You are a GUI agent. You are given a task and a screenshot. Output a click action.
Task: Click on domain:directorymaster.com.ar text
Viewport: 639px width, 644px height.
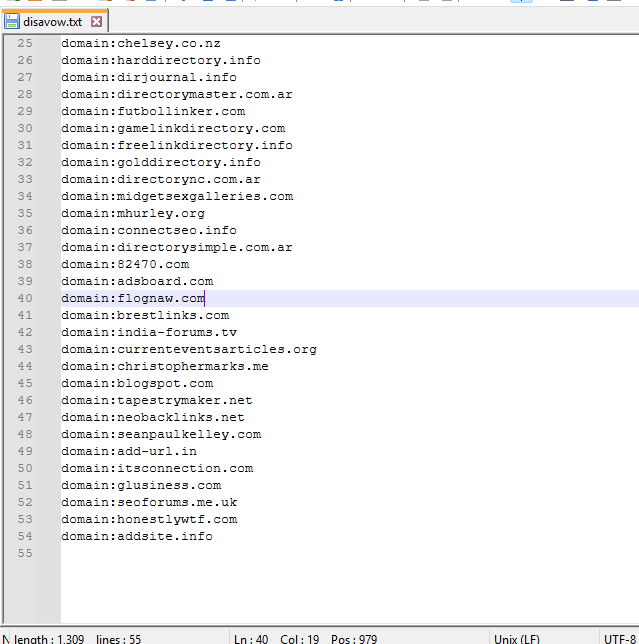[x=177, y=94]
